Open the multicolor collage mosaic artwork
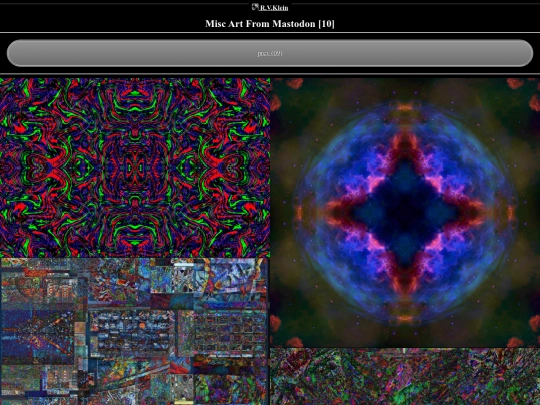The image size is (540, 405). click(134, 331)
